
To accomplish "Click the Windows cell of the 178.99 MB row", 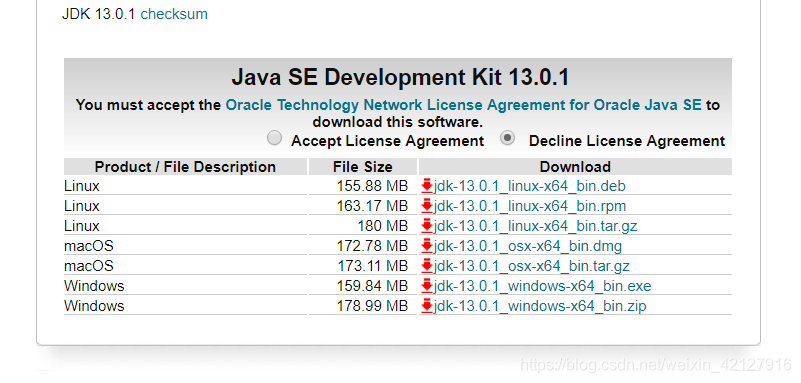I will [x=185, y=306].
